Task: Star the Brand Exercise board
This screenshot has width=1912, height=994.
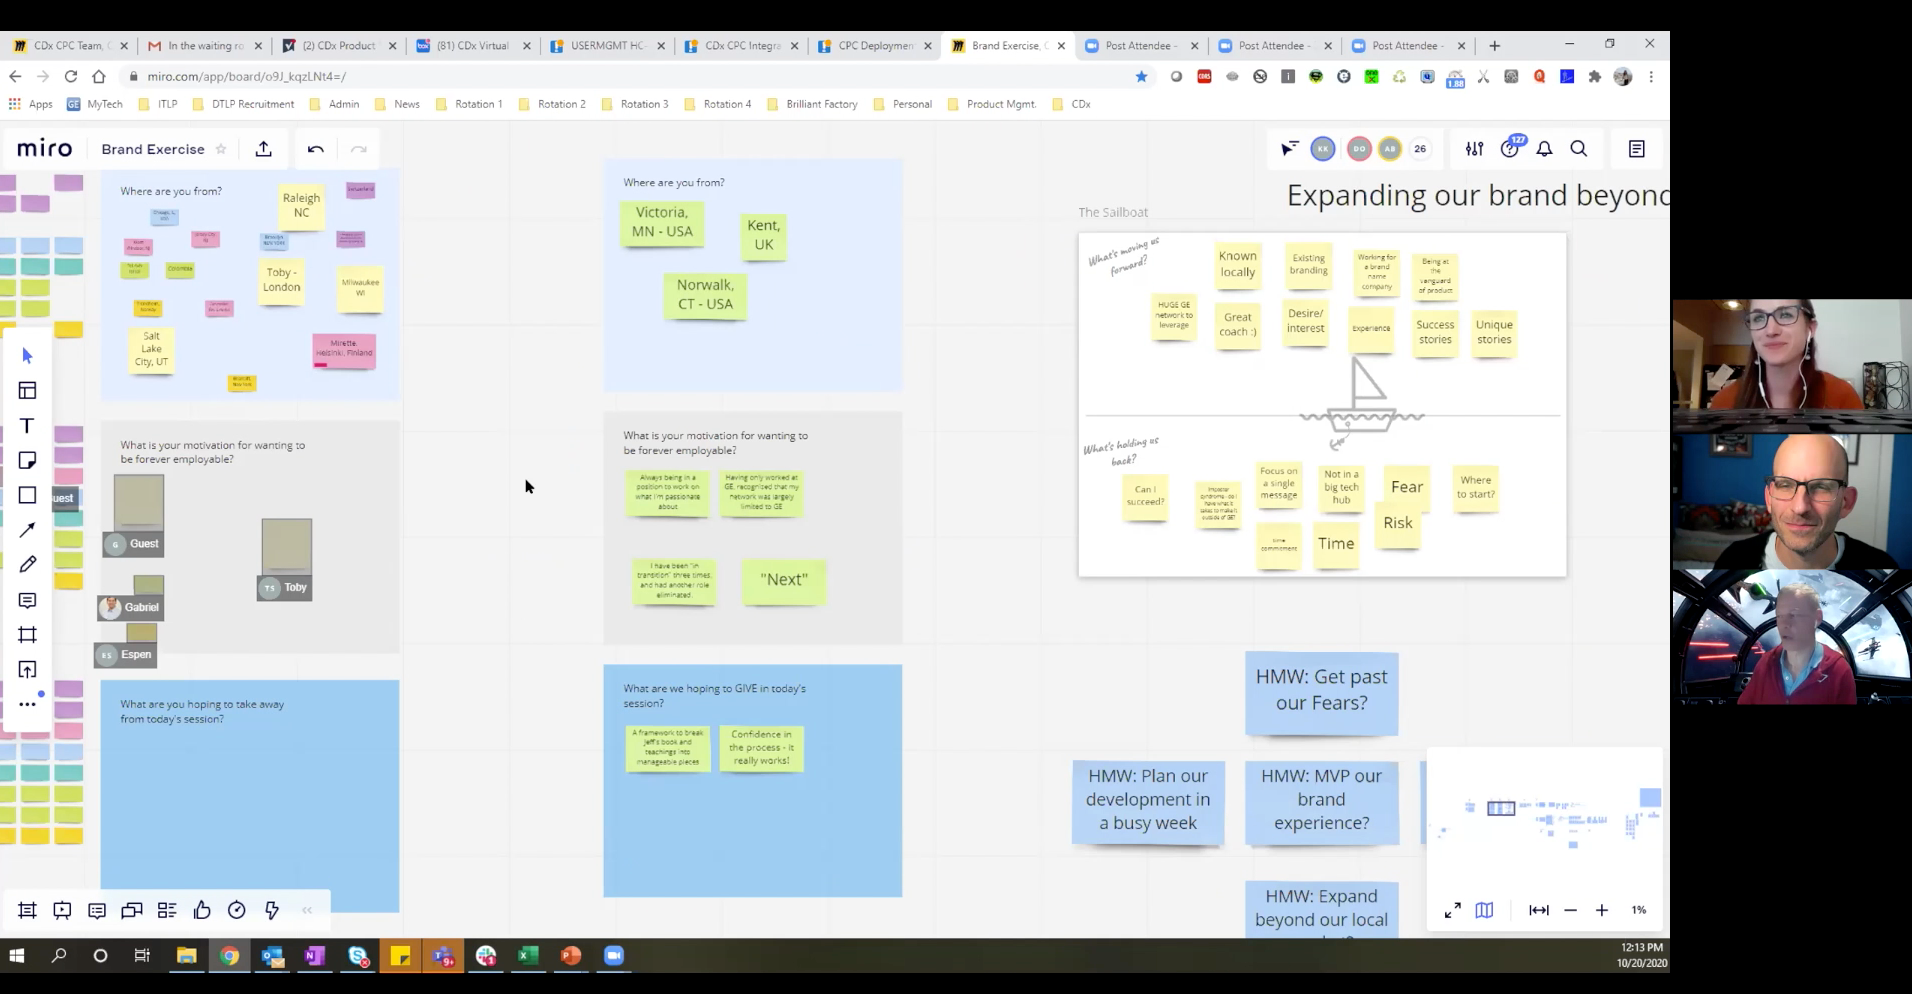Action: [x=221, y=149]
